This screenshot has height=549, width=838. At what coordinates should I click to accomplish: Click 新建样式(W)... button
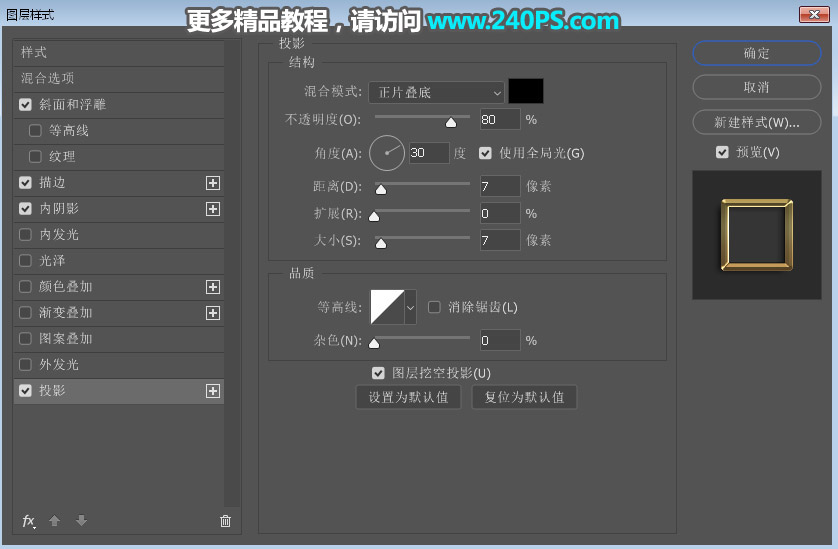click(x=756, y=122)
